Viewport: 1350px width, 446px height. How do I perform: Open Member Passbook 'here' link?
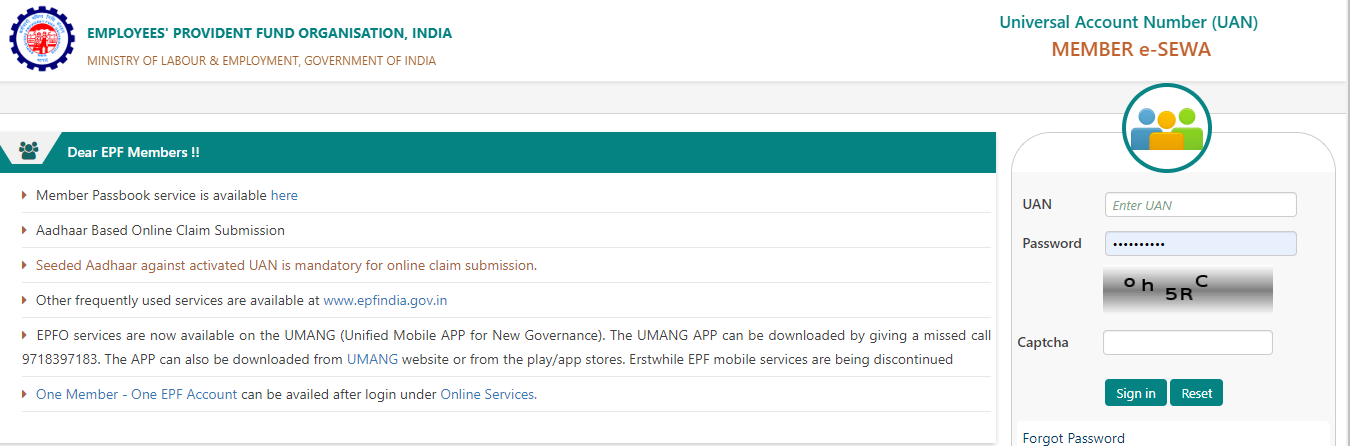(x=284, y=195)
